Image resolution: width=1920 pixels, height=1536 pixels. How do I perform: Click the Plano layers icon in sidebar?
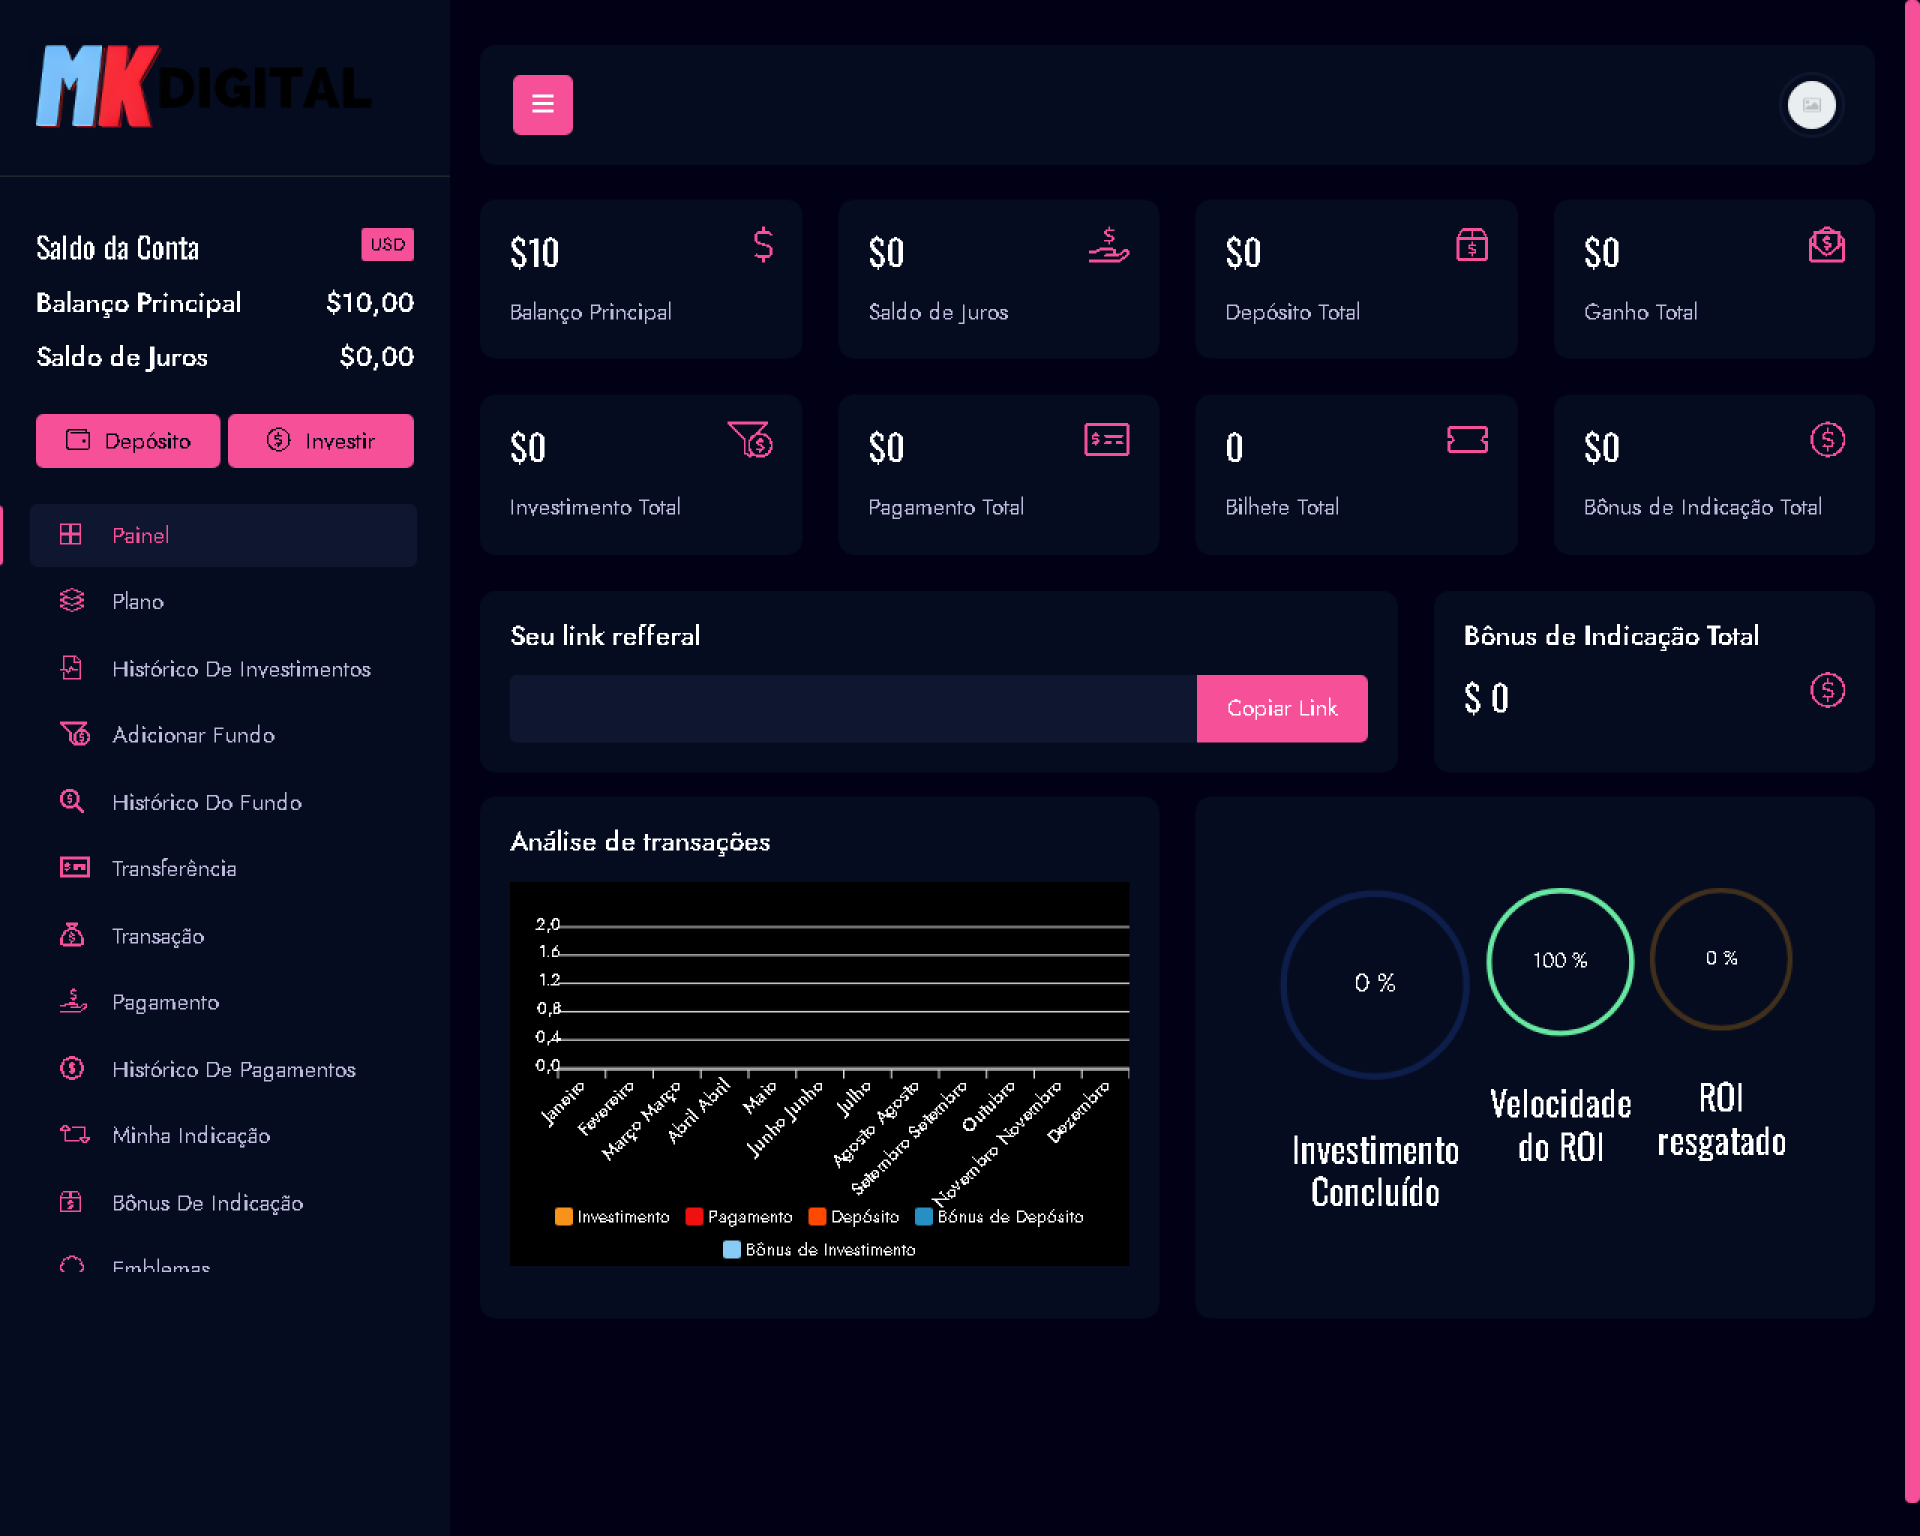click(x=72, y=600)
